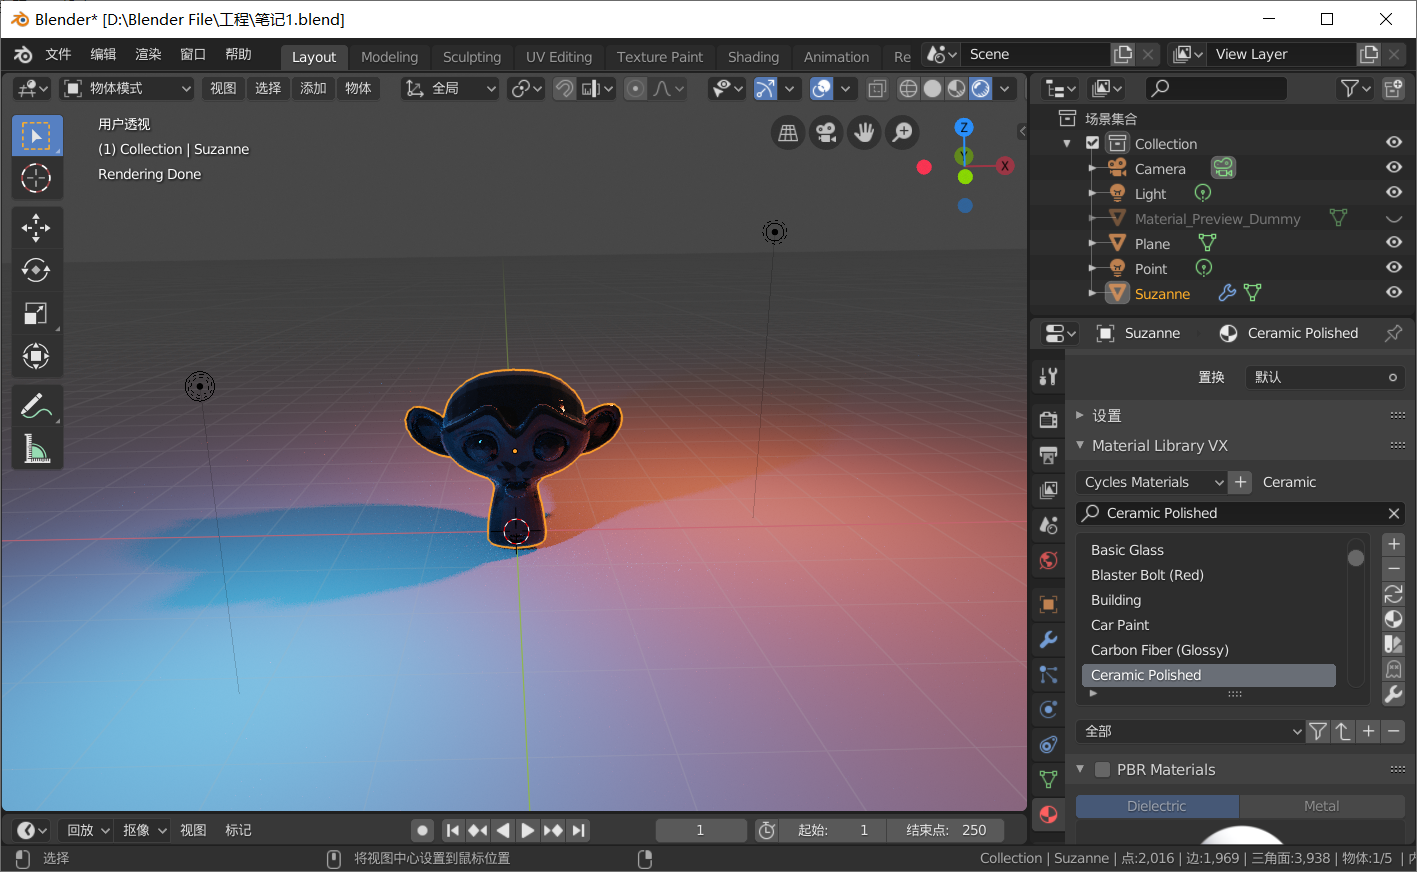Image resolution: width=1417 pixels, height=872 pixels.
Task: Click the current frame field
Action: (x=700, y=830)
